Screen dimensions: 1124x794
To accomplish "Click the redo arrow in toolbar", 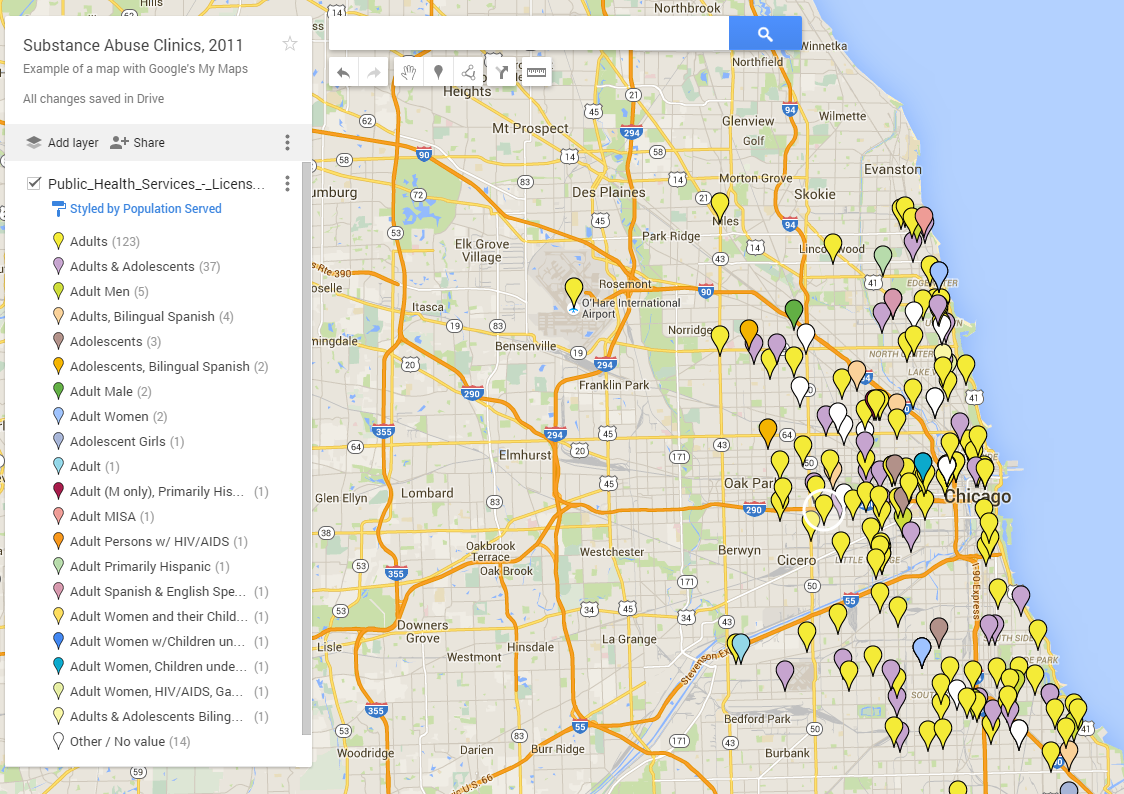I will [373, 72].
